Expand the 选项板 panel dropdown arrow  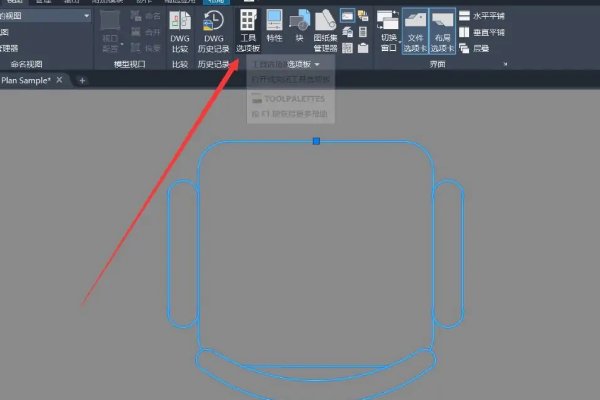tap(317, 64)
